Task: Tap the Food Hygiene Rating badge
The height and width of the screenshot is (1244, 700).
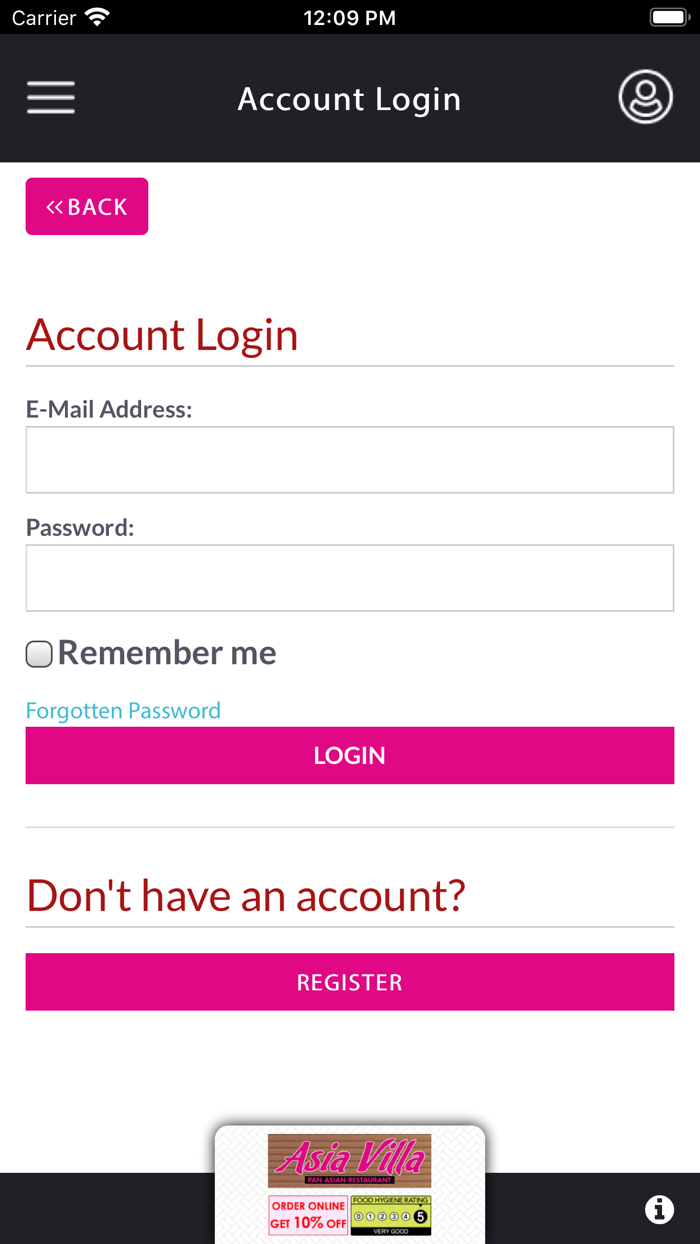Action: (x=390, y=1215)
